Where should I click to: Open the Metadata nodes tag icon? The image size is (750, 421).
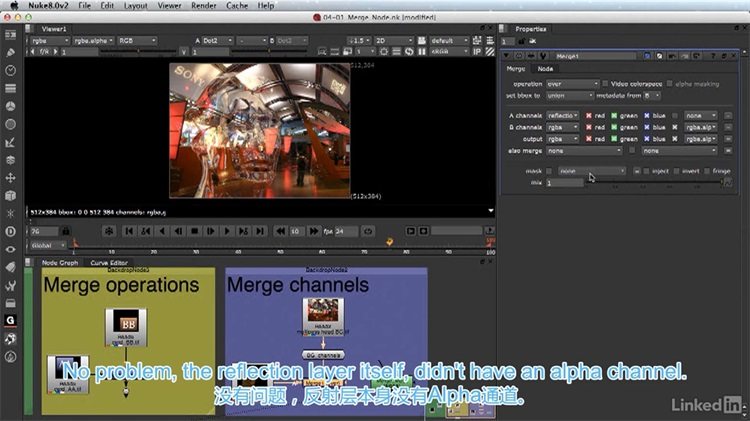tap(10, 267)
